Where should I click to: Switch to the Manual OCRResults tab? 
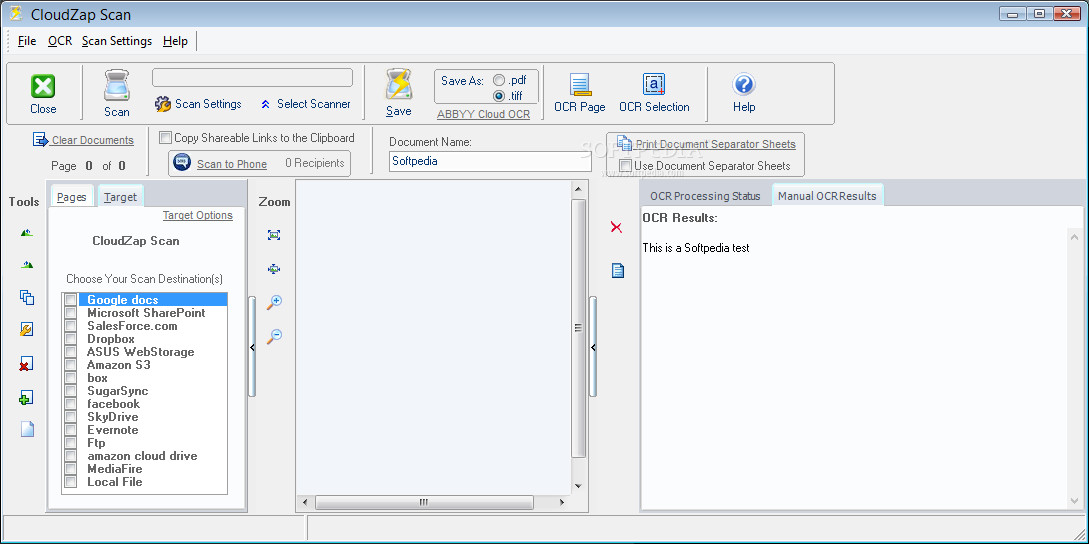pyautogui.click(x=827, y=196)
